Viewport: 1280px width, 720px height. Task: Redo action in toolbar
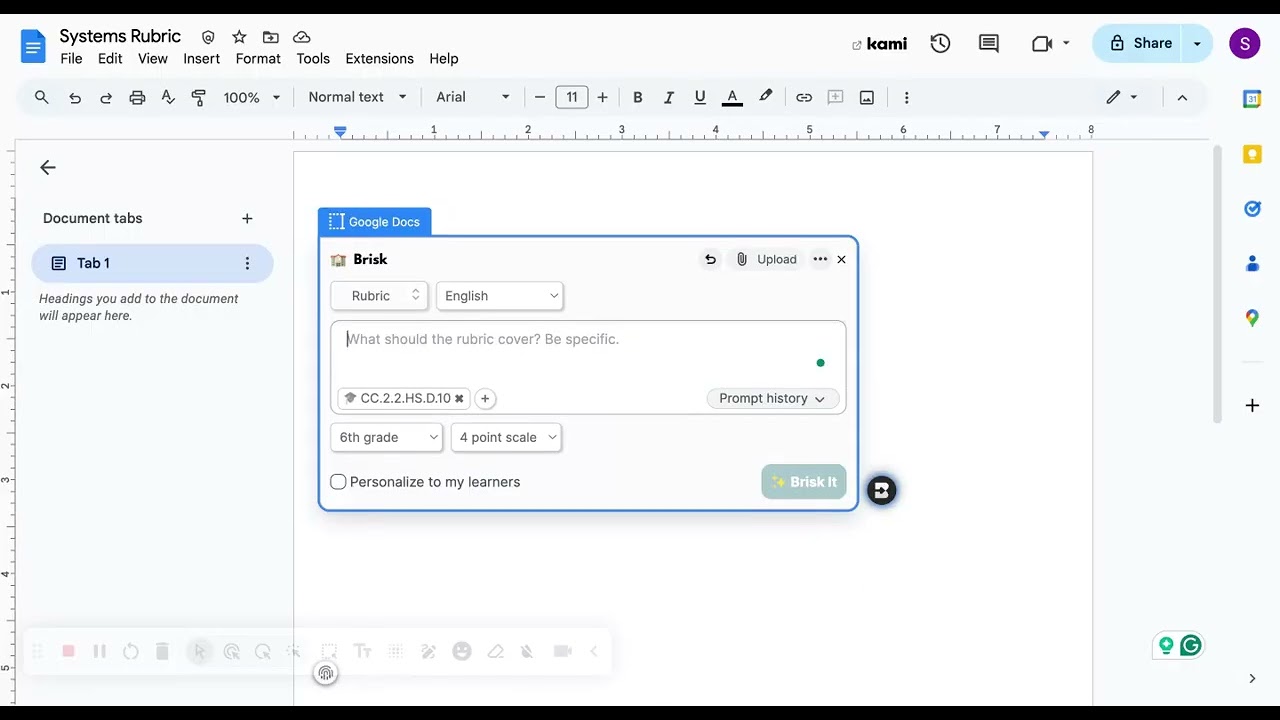[x=106, y=97]
